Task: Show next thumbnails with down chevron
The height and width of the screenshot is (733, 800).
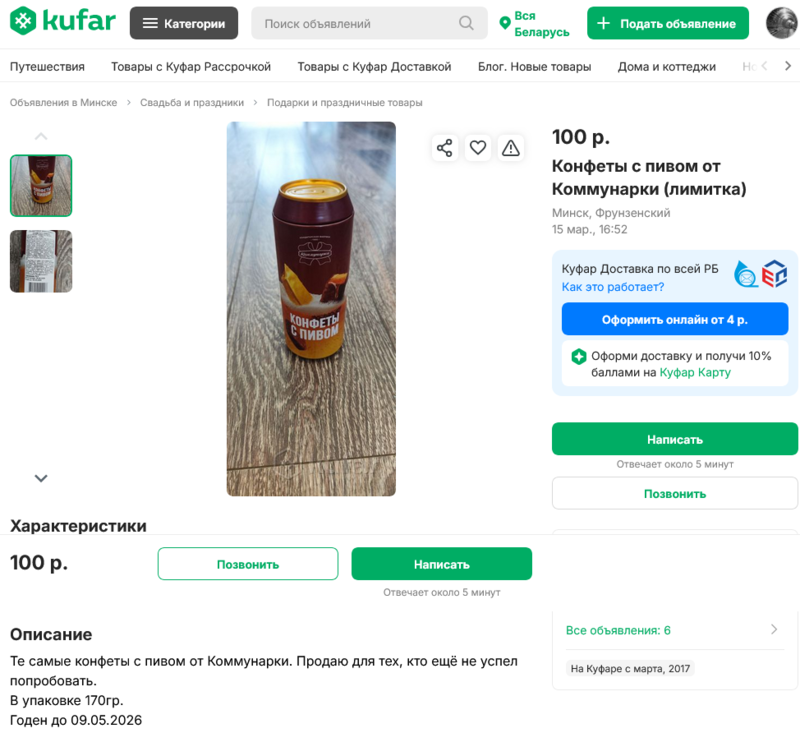Action: tap(41, 478)
